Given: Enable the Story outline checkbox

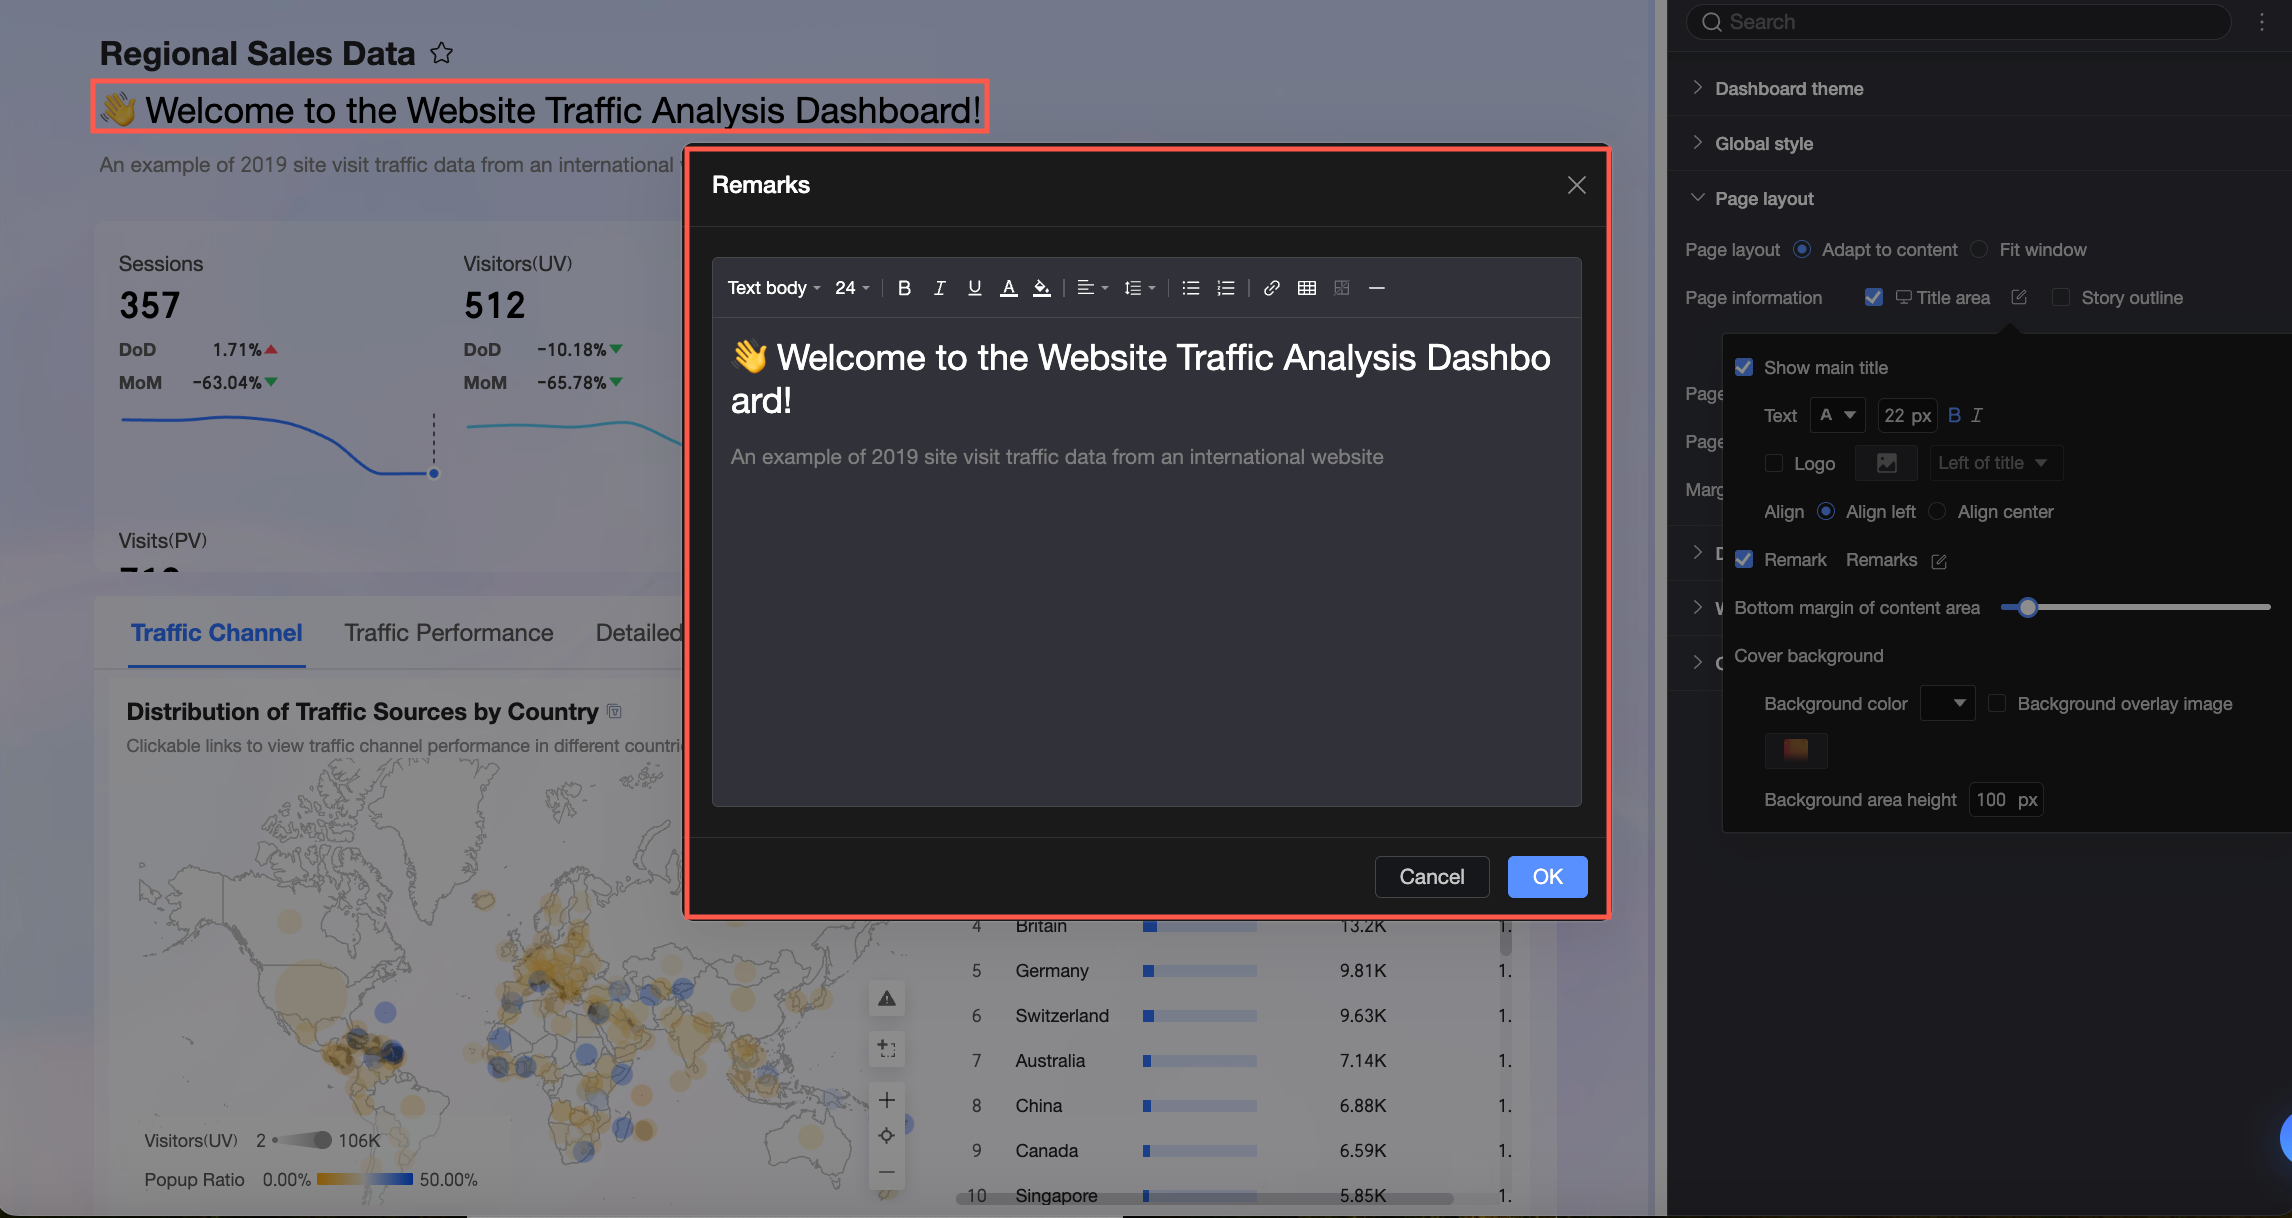Looking at the screenshot, I should pyautogui.click(x=2060, y=297).
